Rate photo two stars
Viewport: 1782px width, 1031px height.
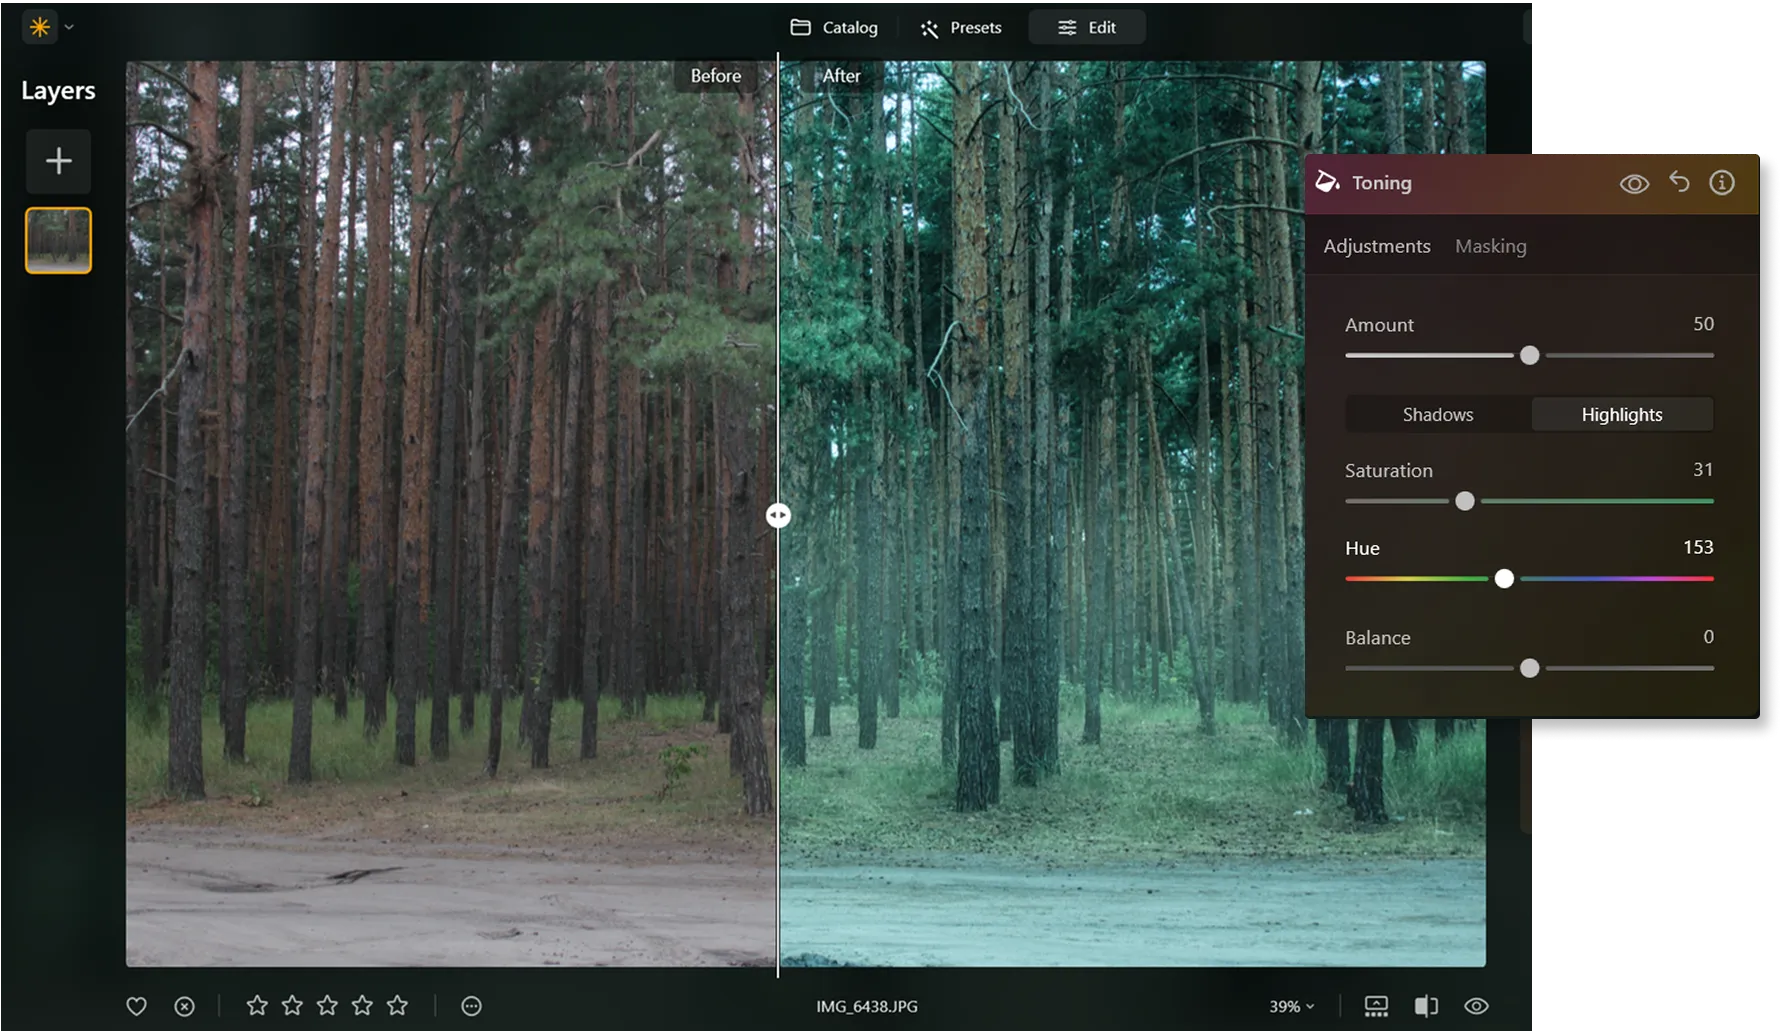point(292,1005)
